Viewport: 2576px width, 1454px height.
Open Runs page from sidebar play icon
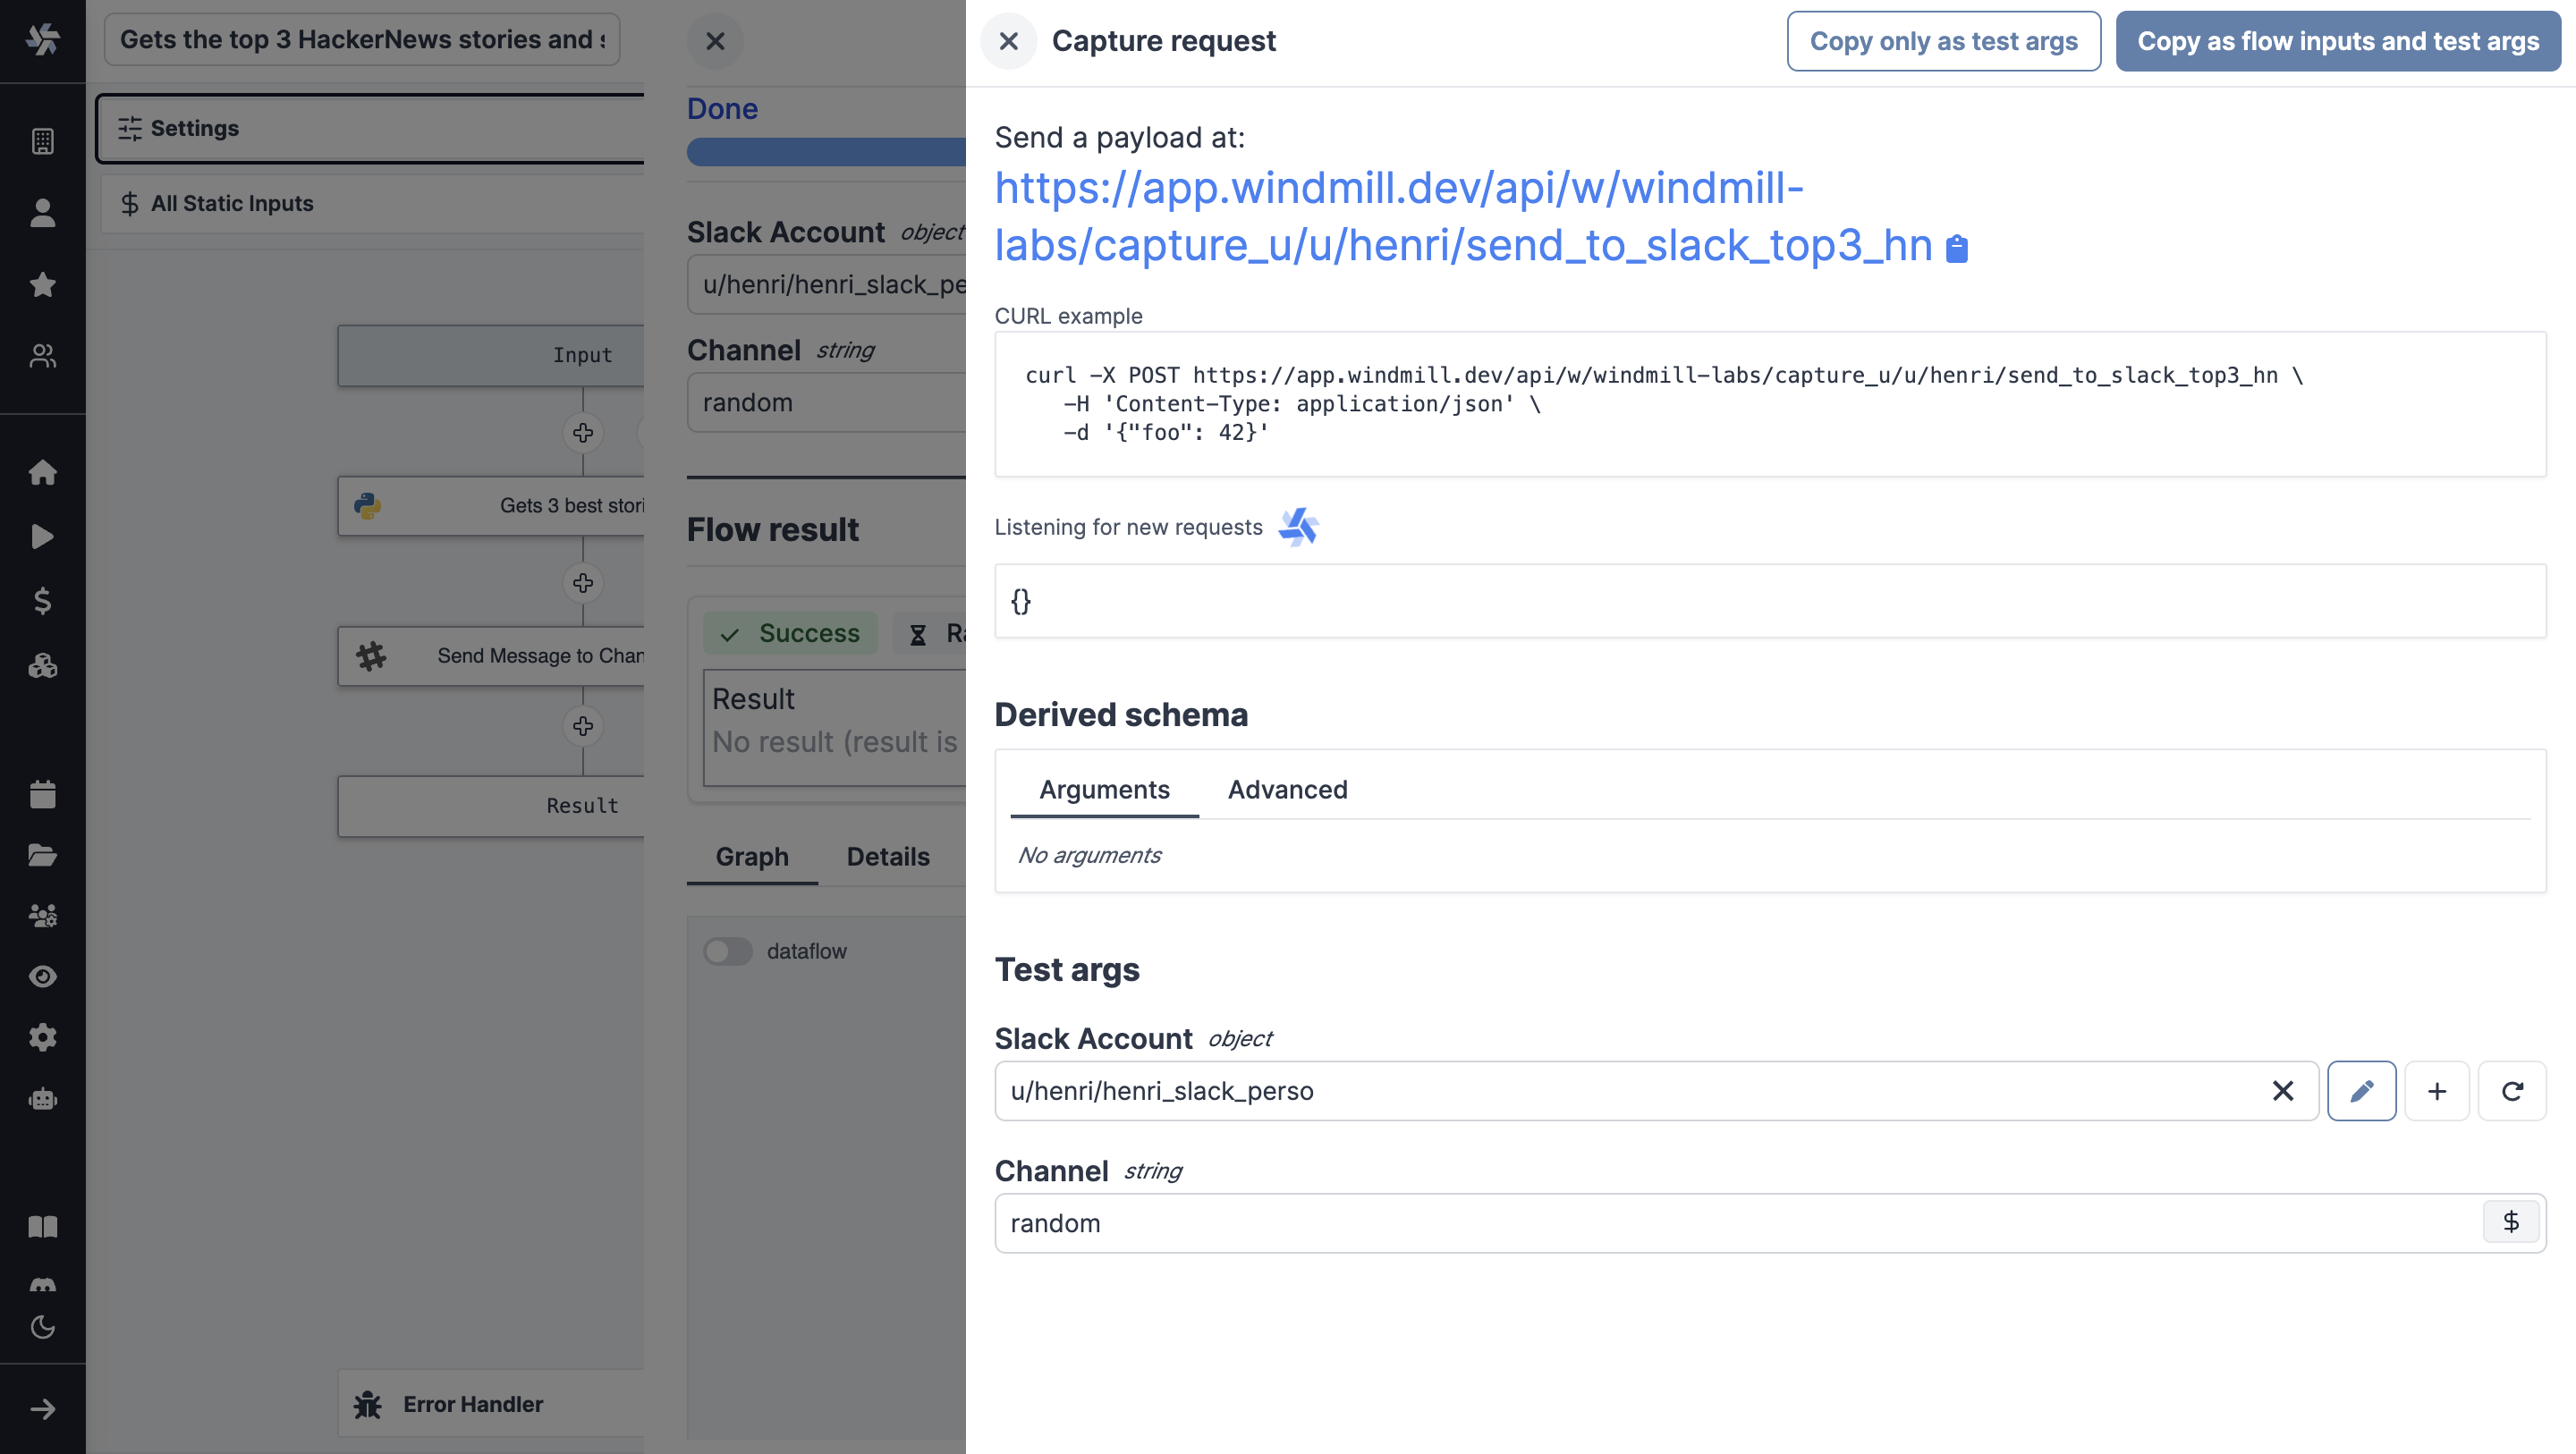[x=42, y=537]
